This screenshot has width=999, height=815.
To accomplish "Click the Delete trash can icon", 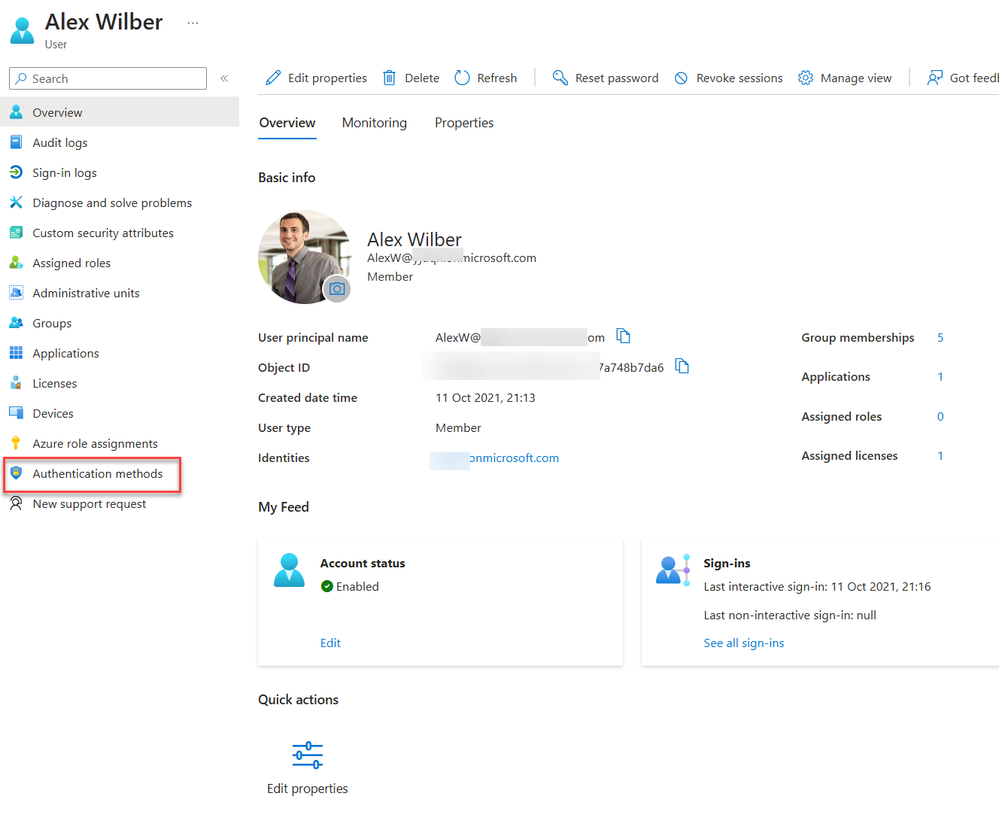I will click(x=389, y=78).
